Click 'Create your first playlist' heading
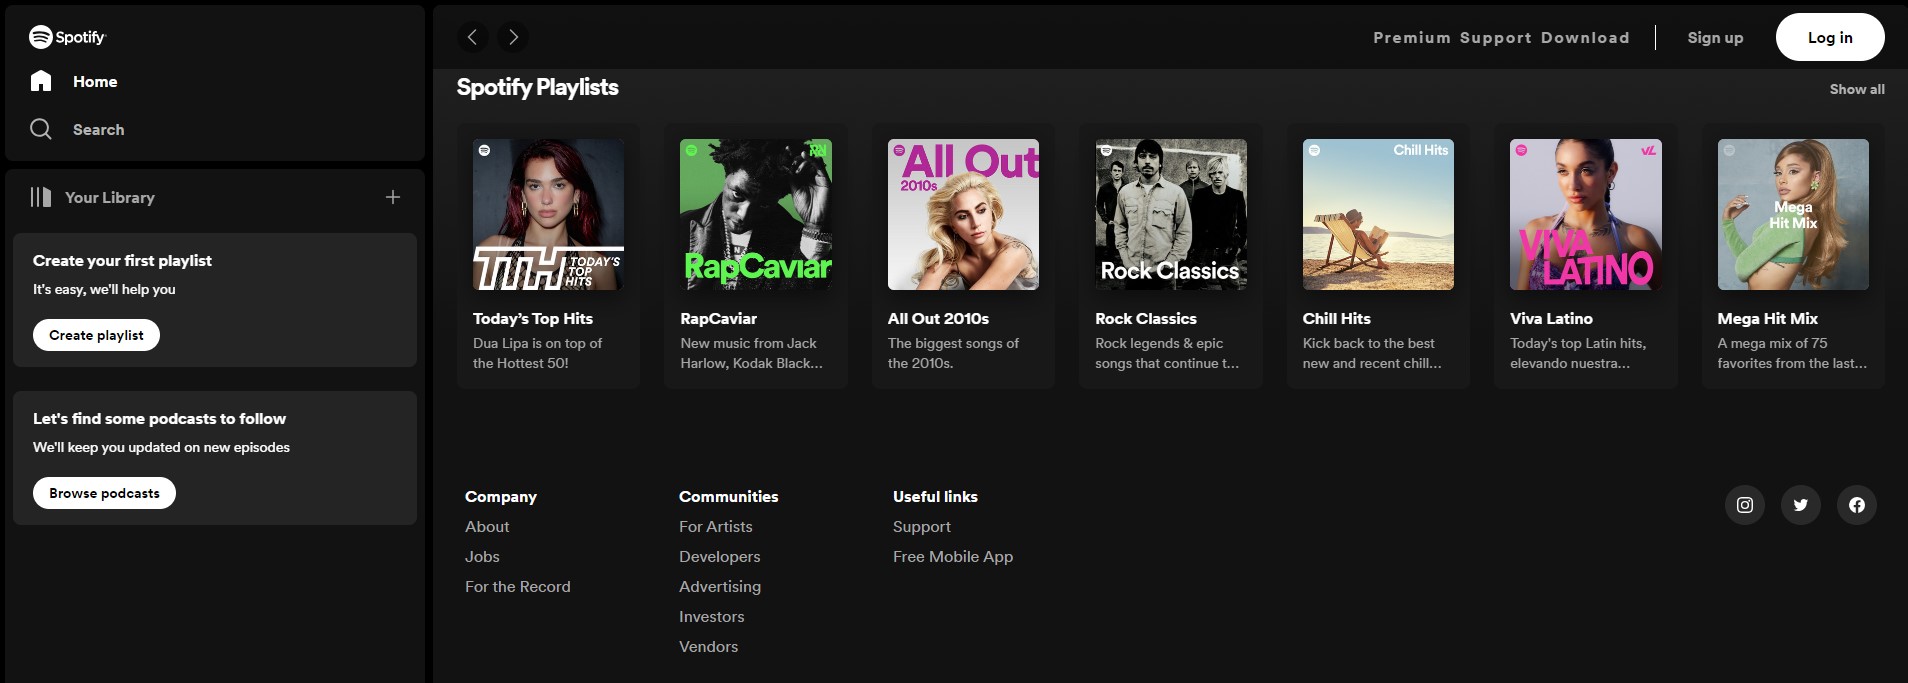1908x683 pixels. point(122,261)
